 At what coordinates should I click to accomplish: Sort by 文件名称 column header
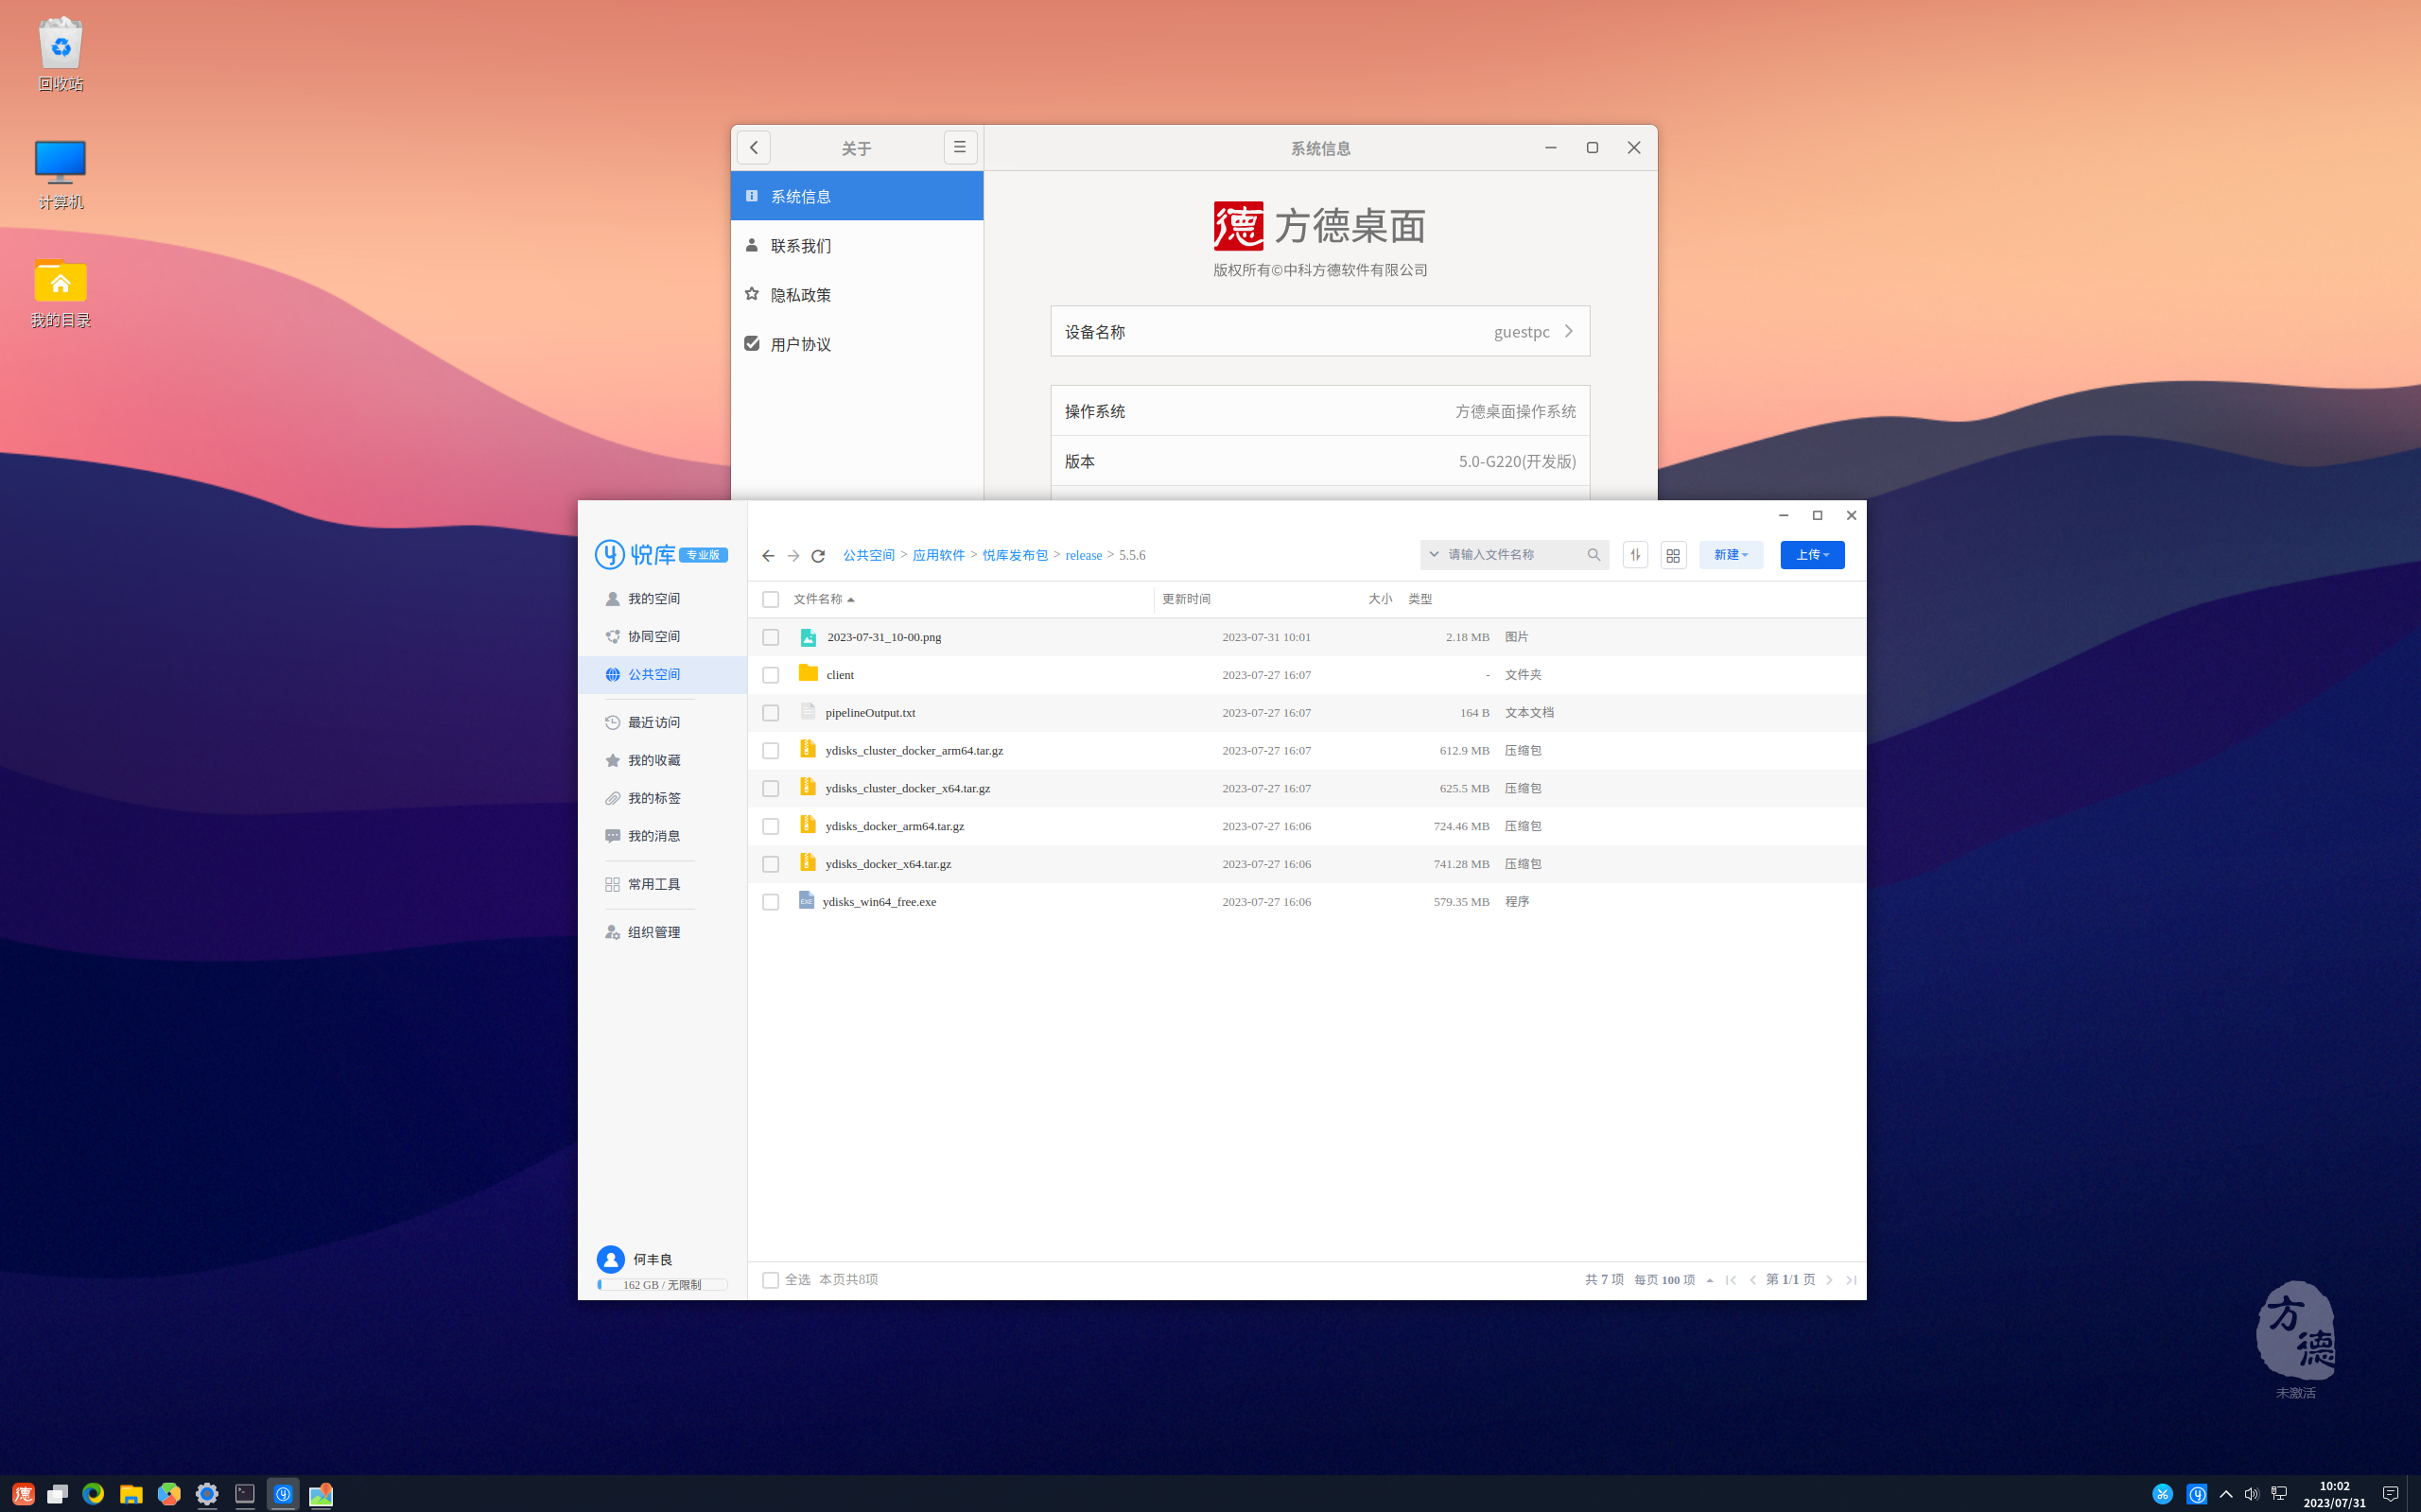pos(824,599)
